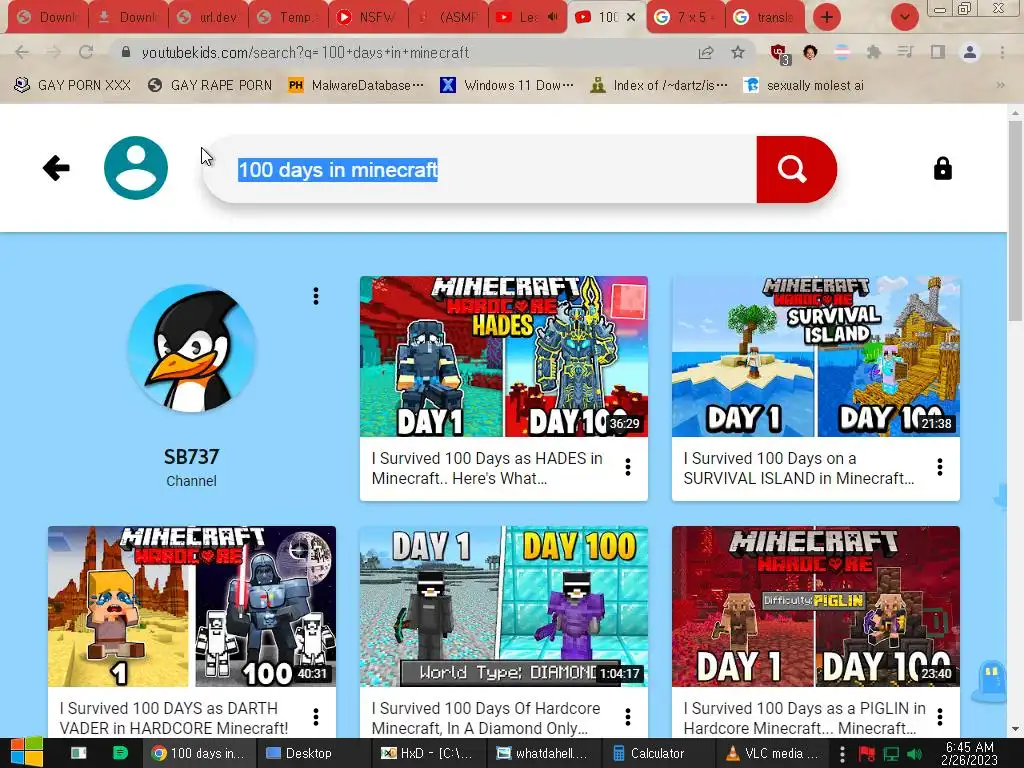Open 'I Survived 100 Days on a SURVIVAL ISLAND' title
This screenshot has width=1024, height=768.
click(799, 468)
